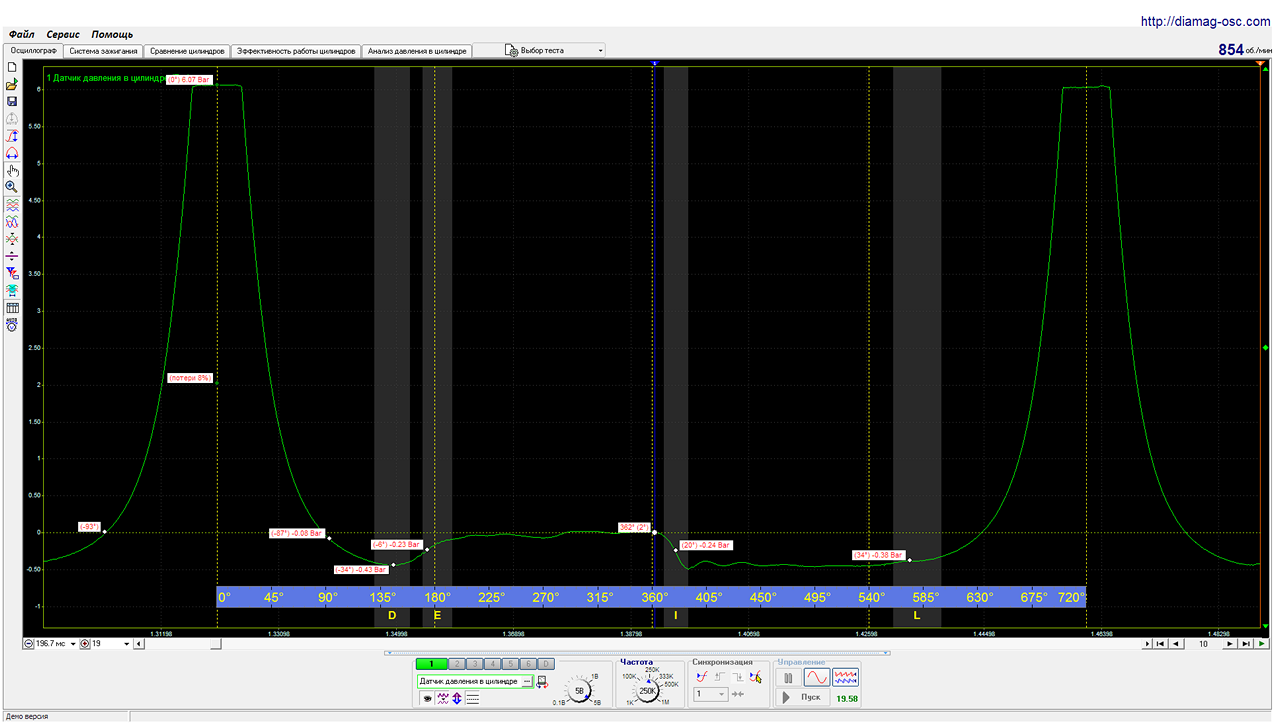Click the new file icon
1280x725 pixels.
12,67
